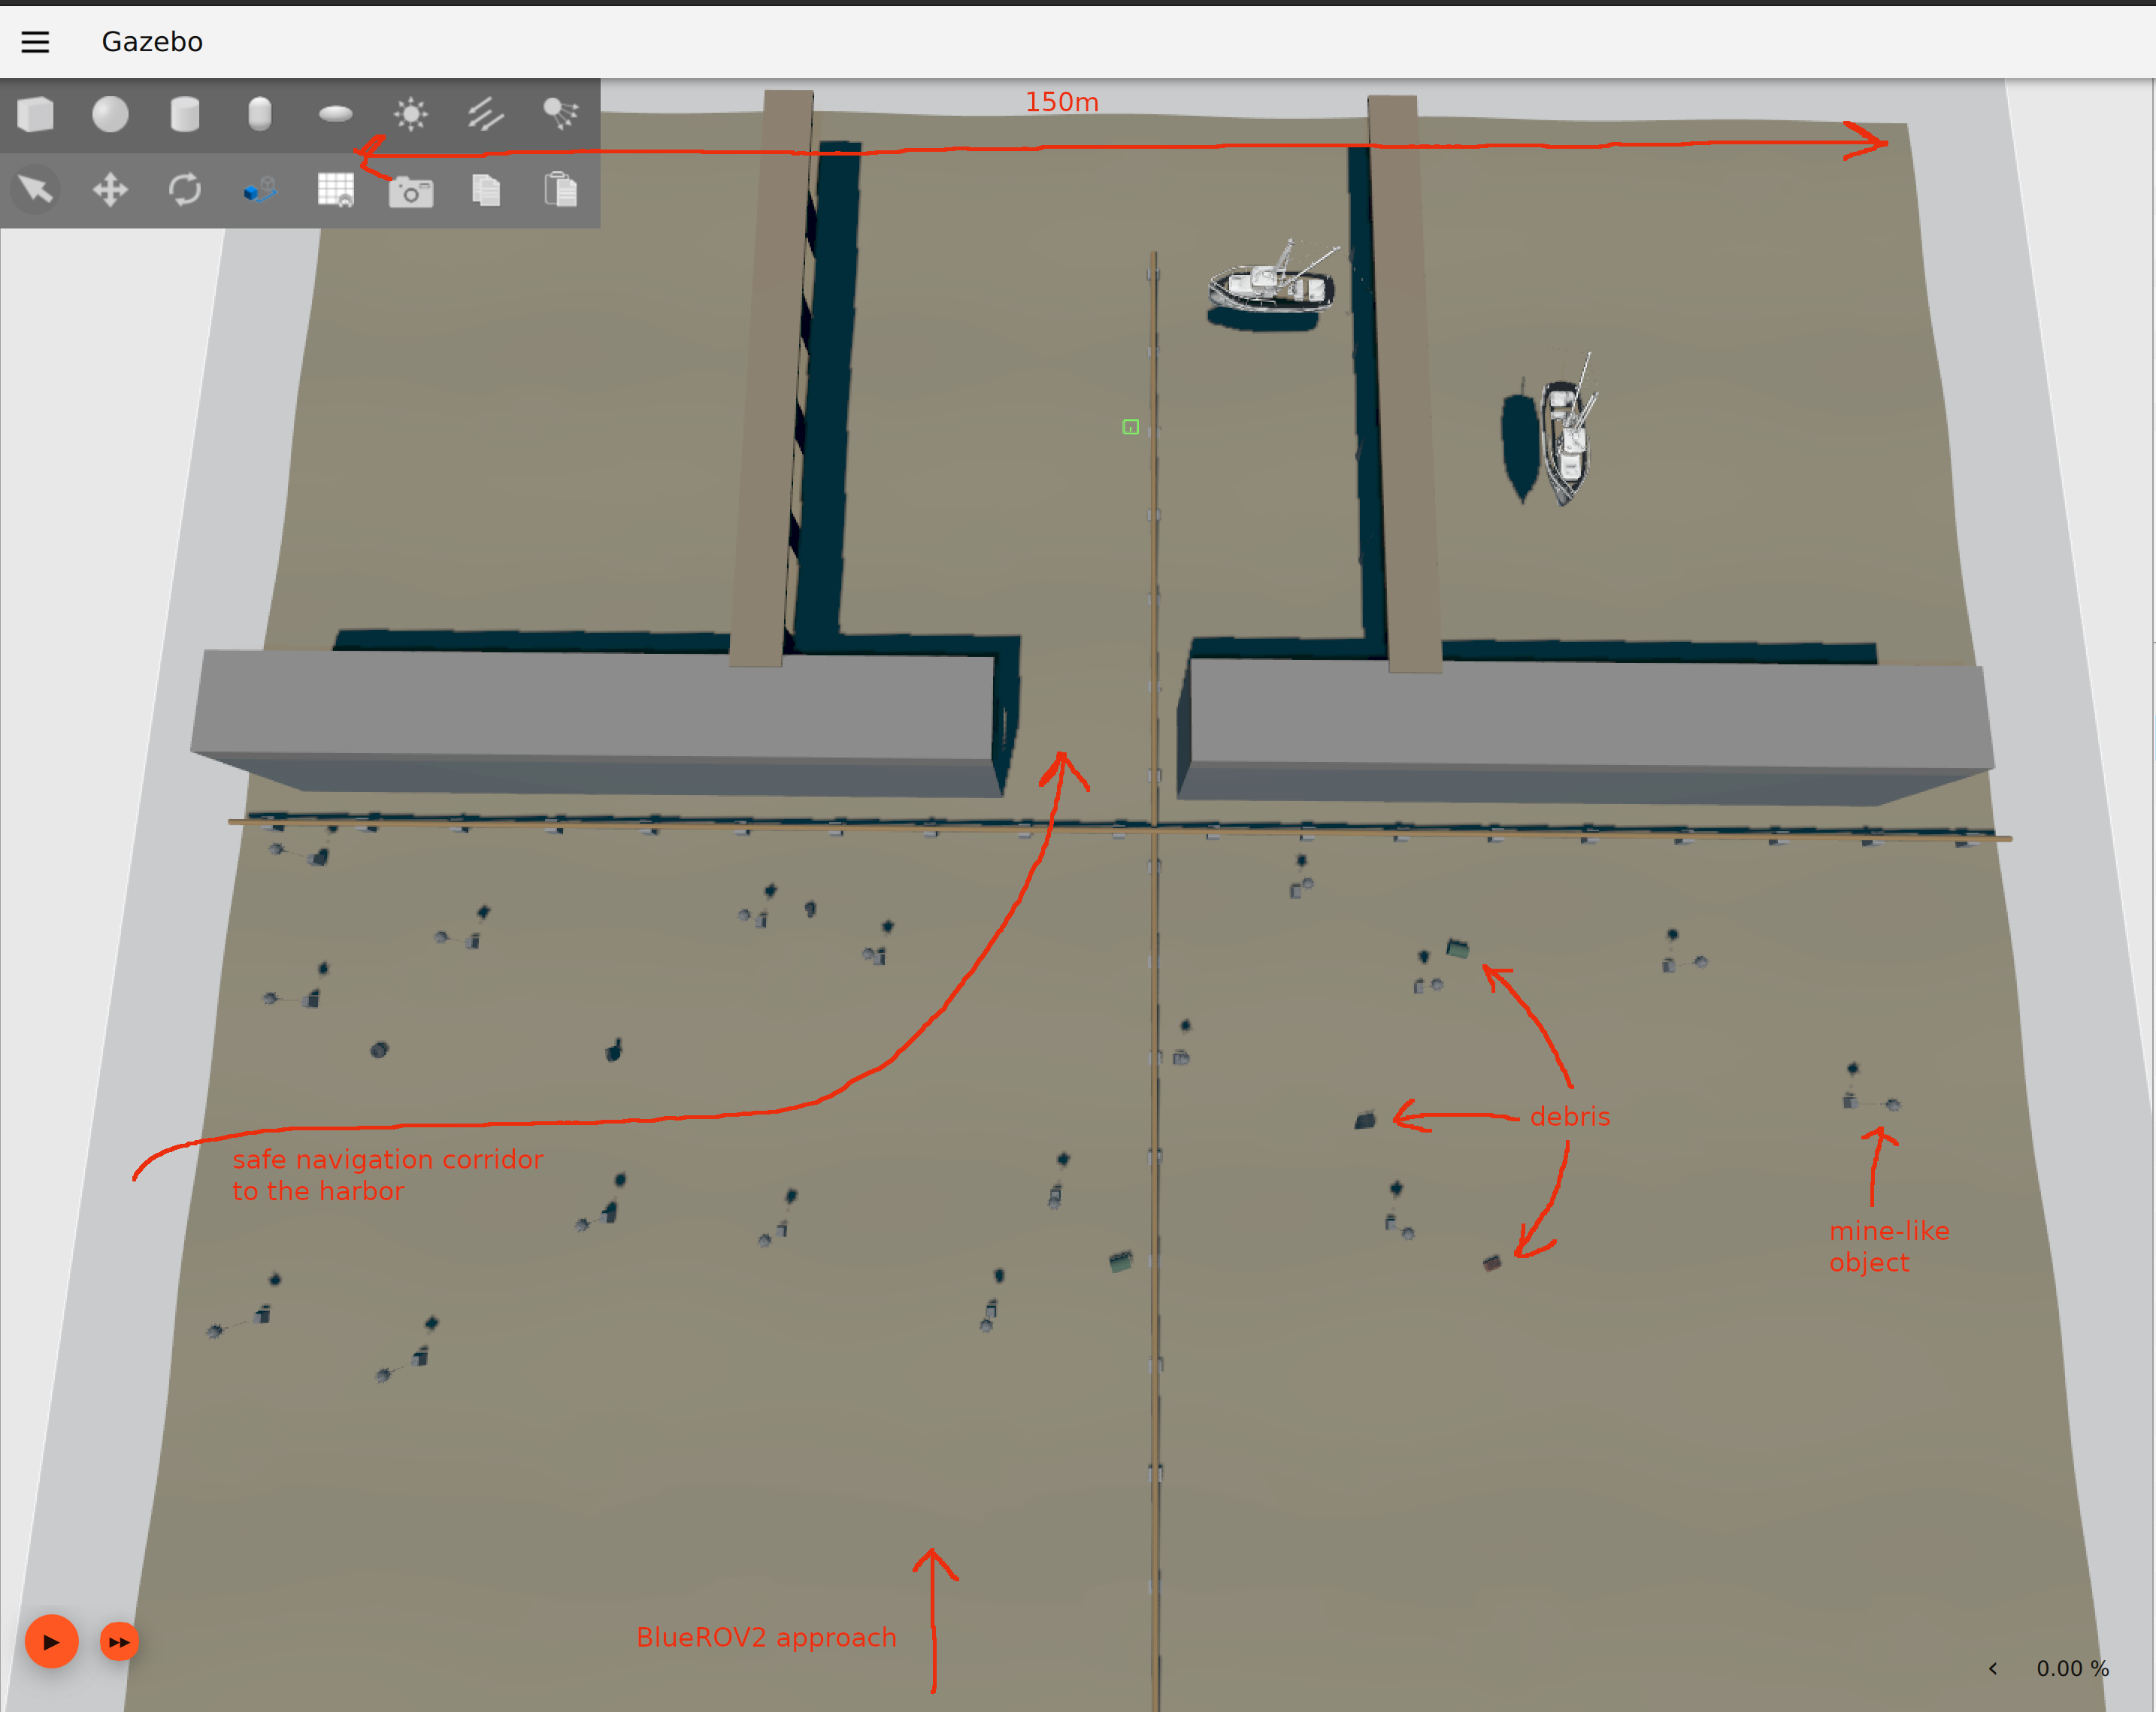Open the hamburger menu next to Gazebo
This screenshot has height=1712, width=2156.
[x=35, y=42]
